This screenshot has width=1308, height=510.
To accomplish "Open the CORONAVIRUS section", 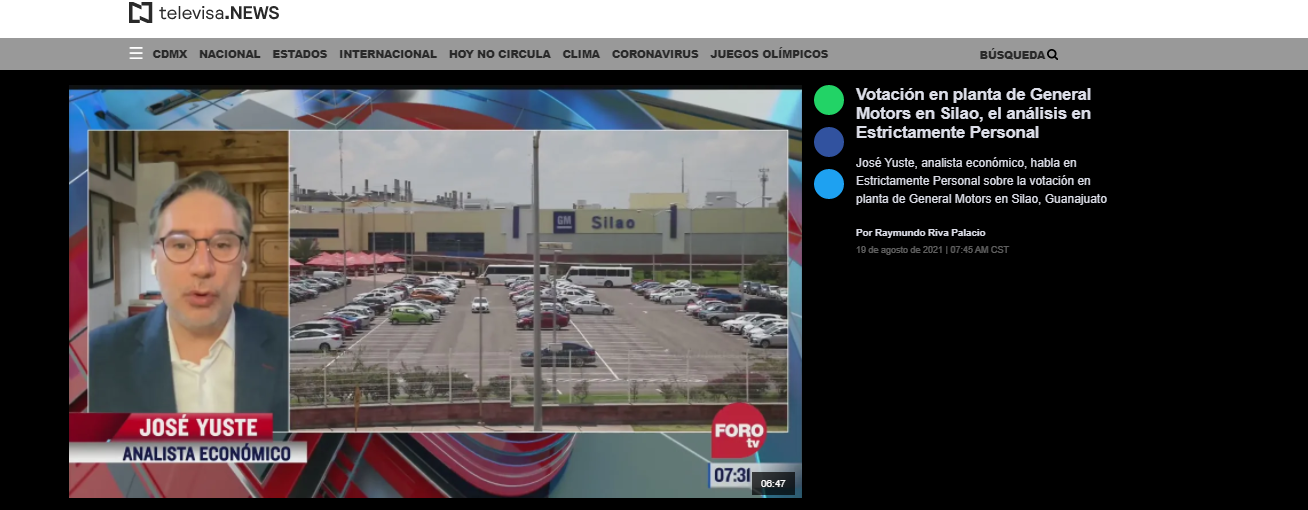I will [655, 54].
